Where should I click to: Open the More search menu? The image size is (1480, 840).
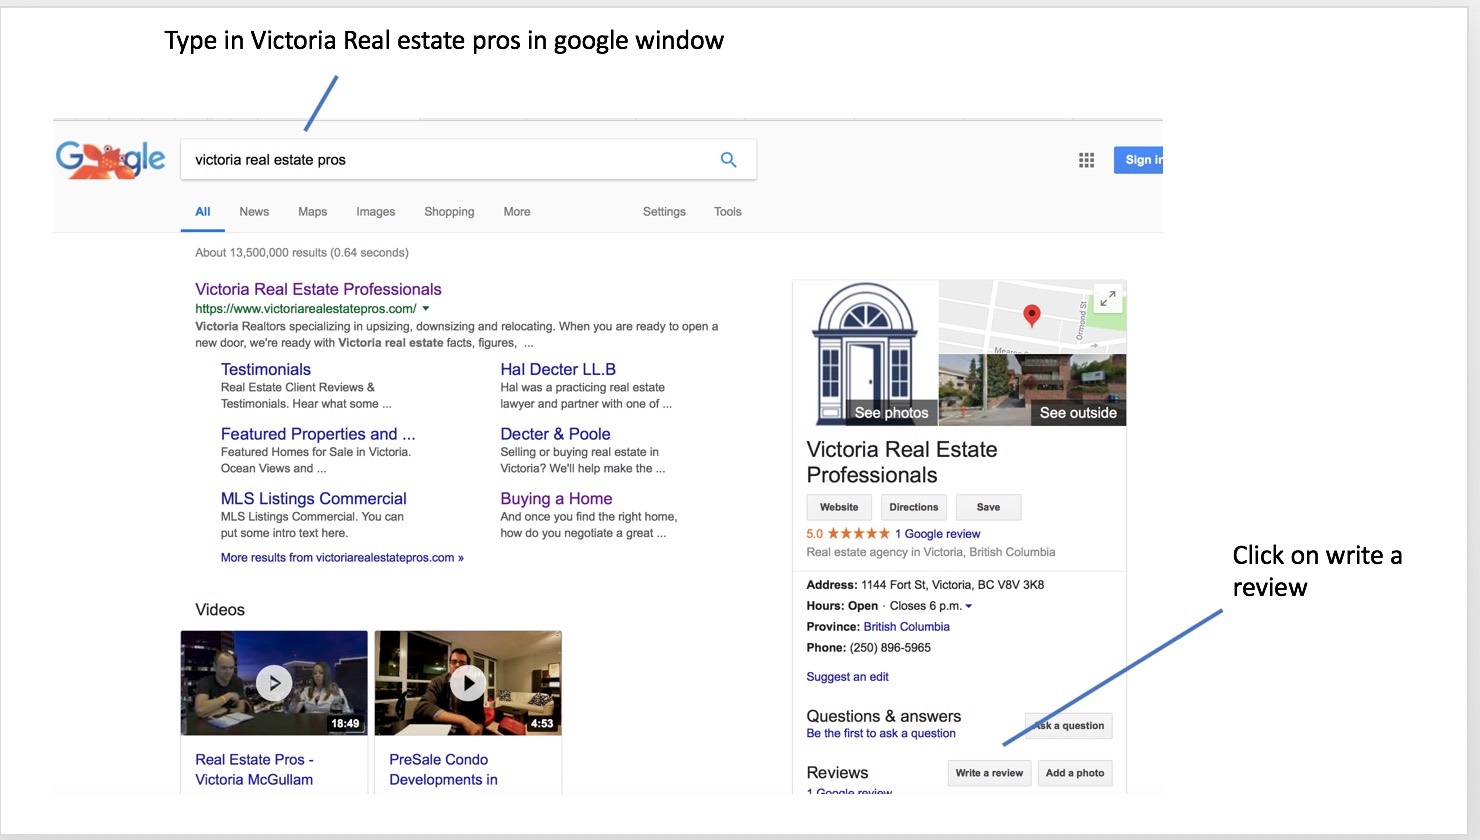(517, 212)
